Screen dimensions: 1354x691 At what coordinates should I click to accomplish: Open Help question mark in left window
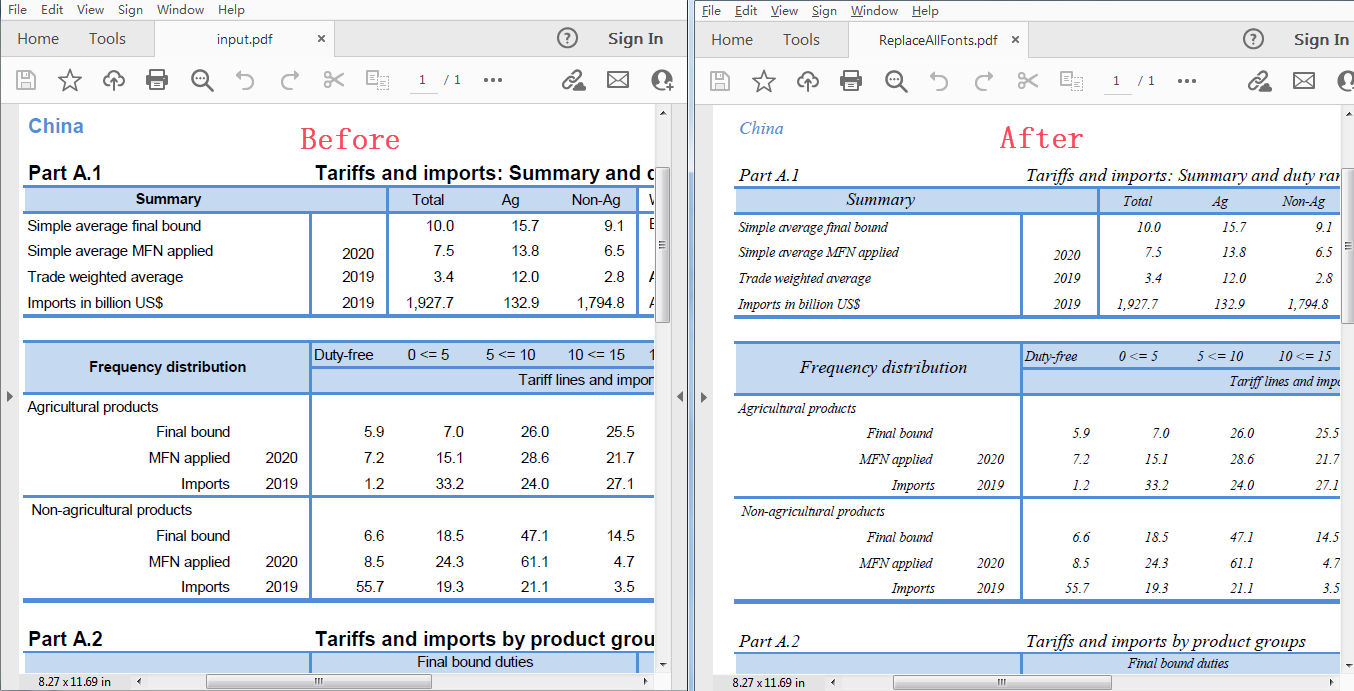(x=567, y=39)
